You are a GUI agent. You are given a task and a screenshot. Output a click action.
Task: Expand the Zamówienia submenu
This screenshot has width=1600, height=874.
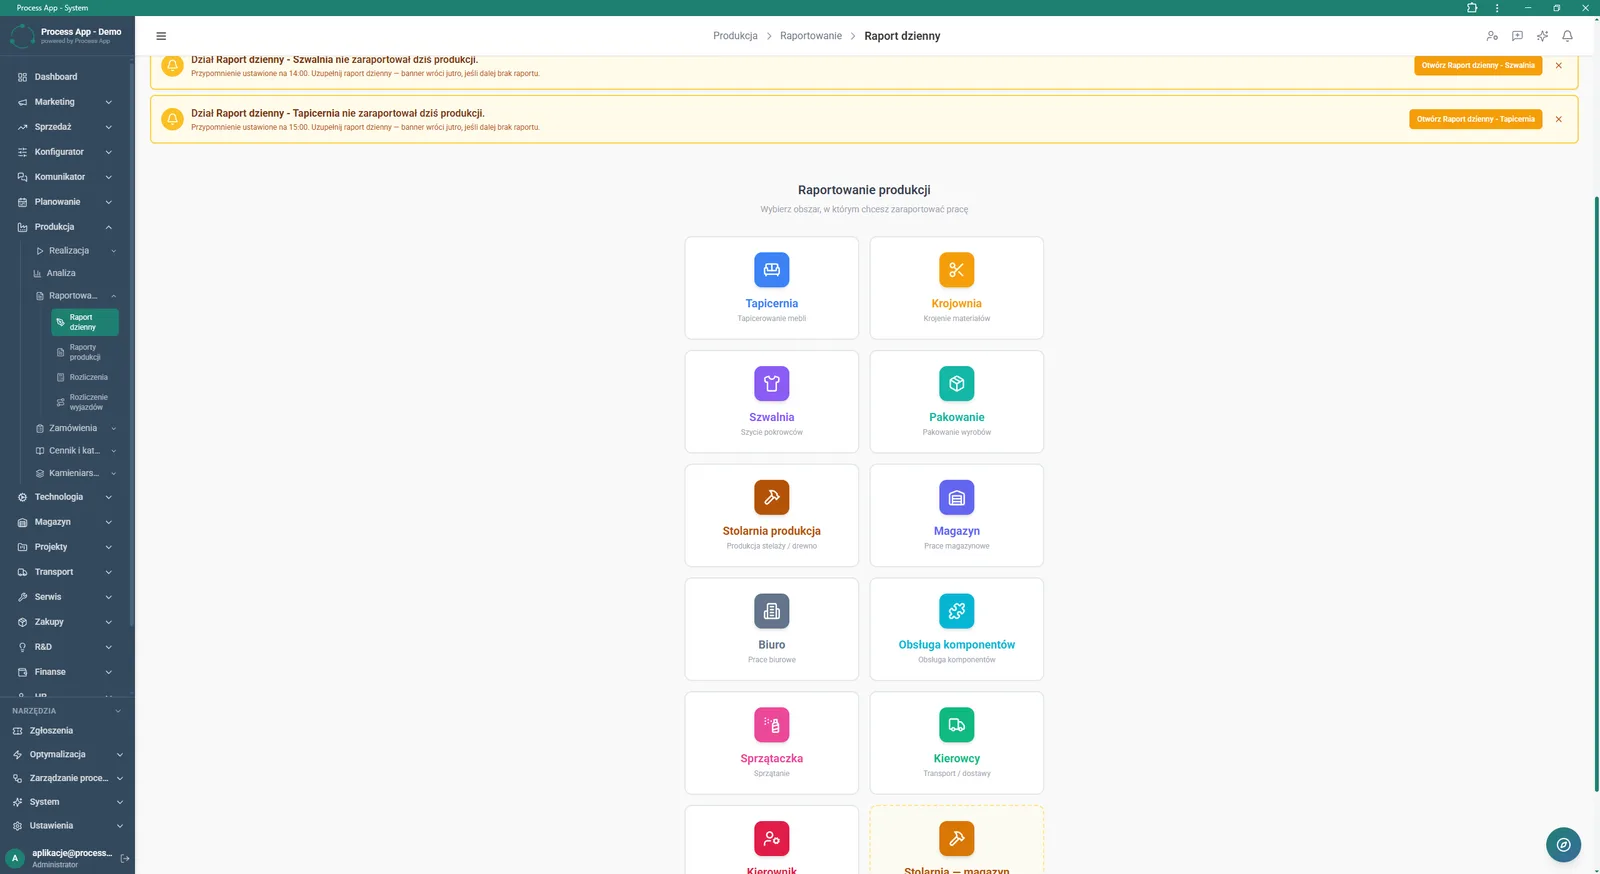[76, 428]
